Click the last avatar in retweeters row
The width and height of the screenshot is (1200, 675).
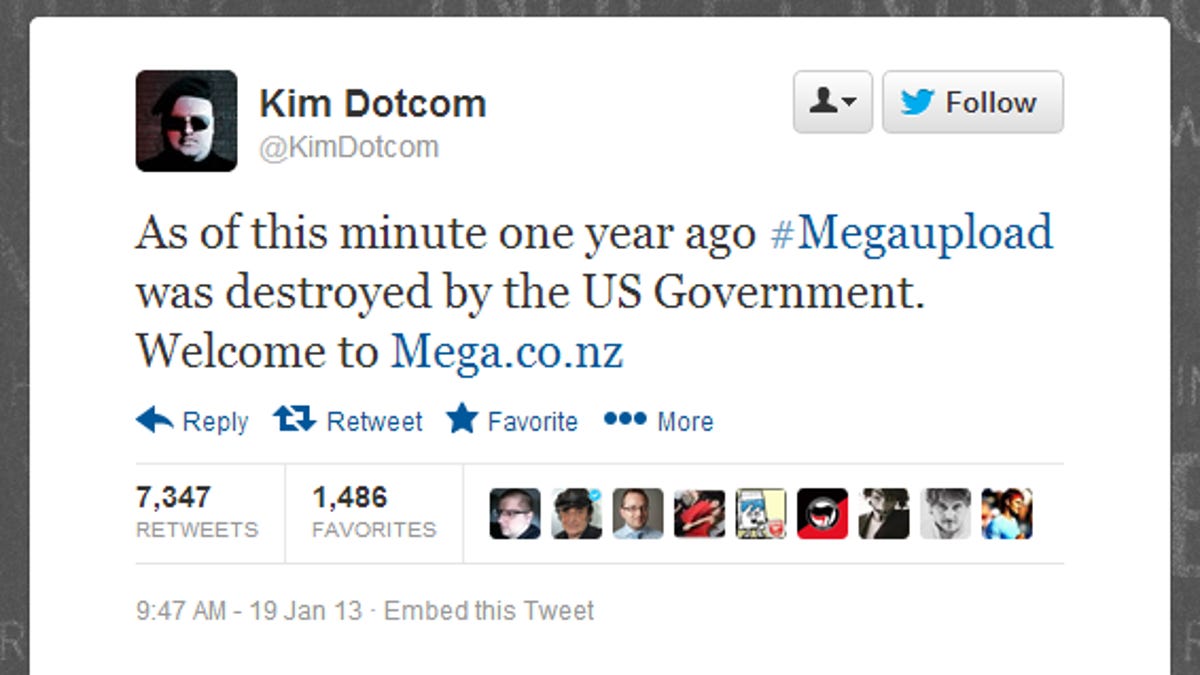point(1007,514)
